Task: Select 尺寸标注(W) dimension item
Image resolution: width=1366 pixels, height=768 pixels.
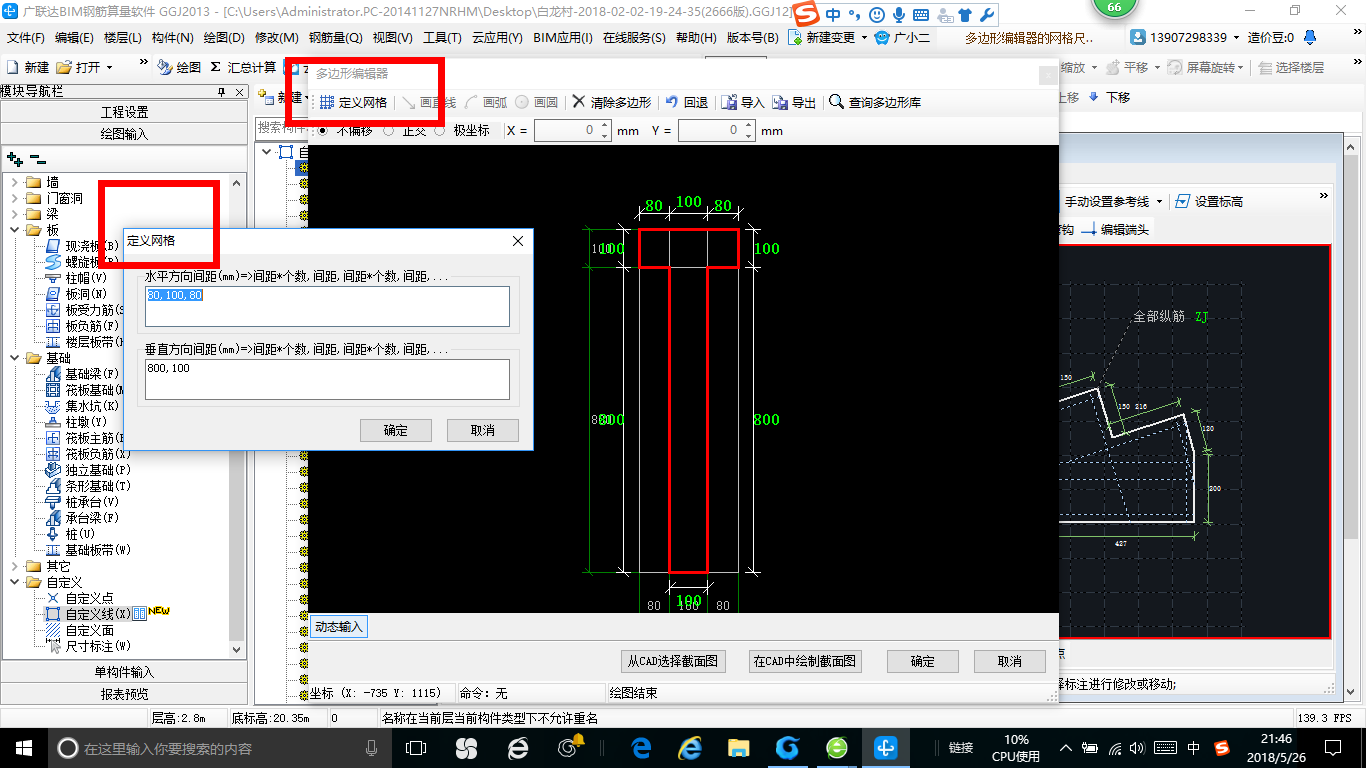Action: tap(90, 646)
